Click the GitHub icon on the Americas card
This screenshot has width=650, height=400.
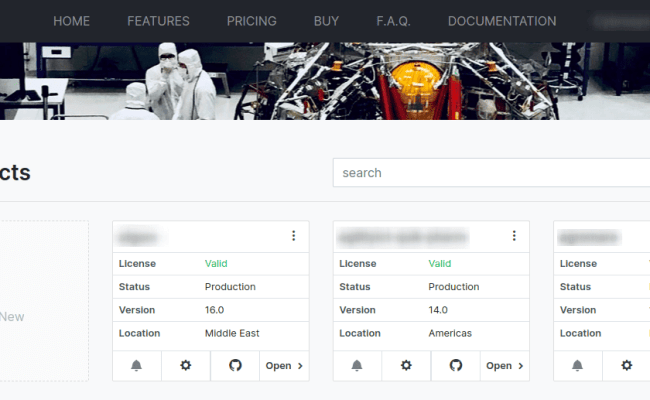(x=456, y=366)
